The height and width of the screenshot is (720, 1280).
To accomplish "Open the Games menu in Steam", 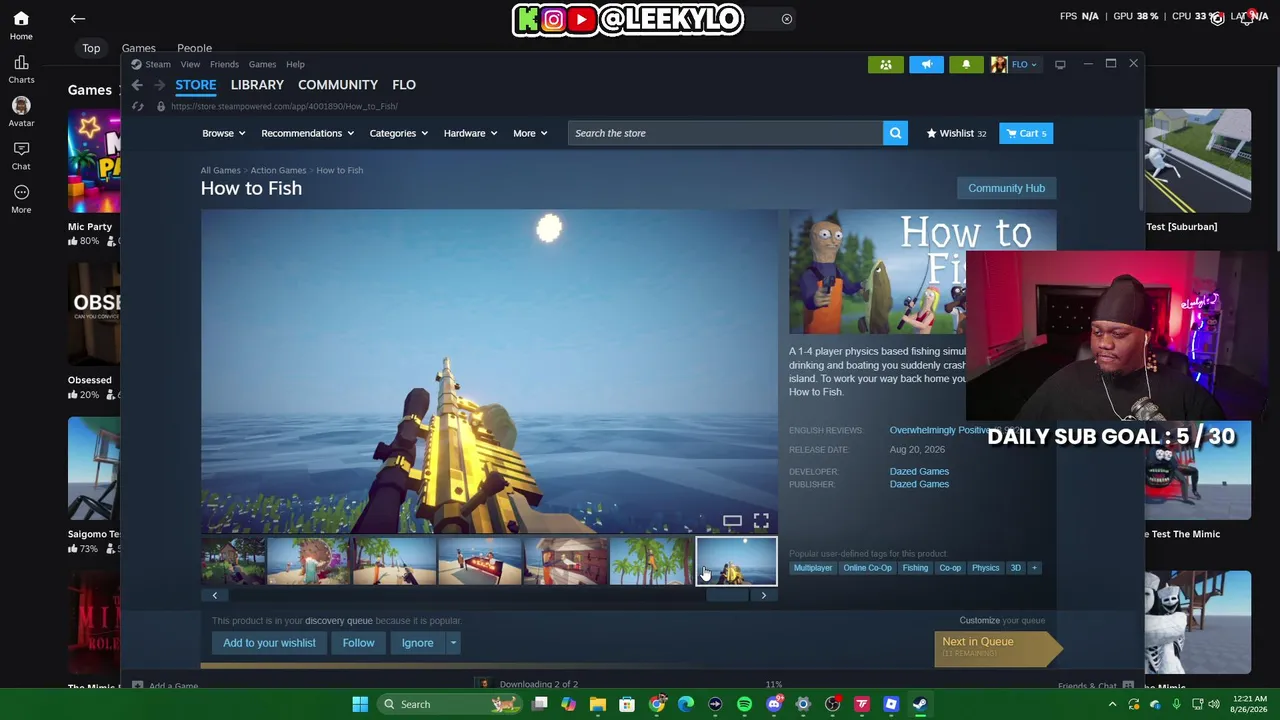I will [x=262, y=65].
